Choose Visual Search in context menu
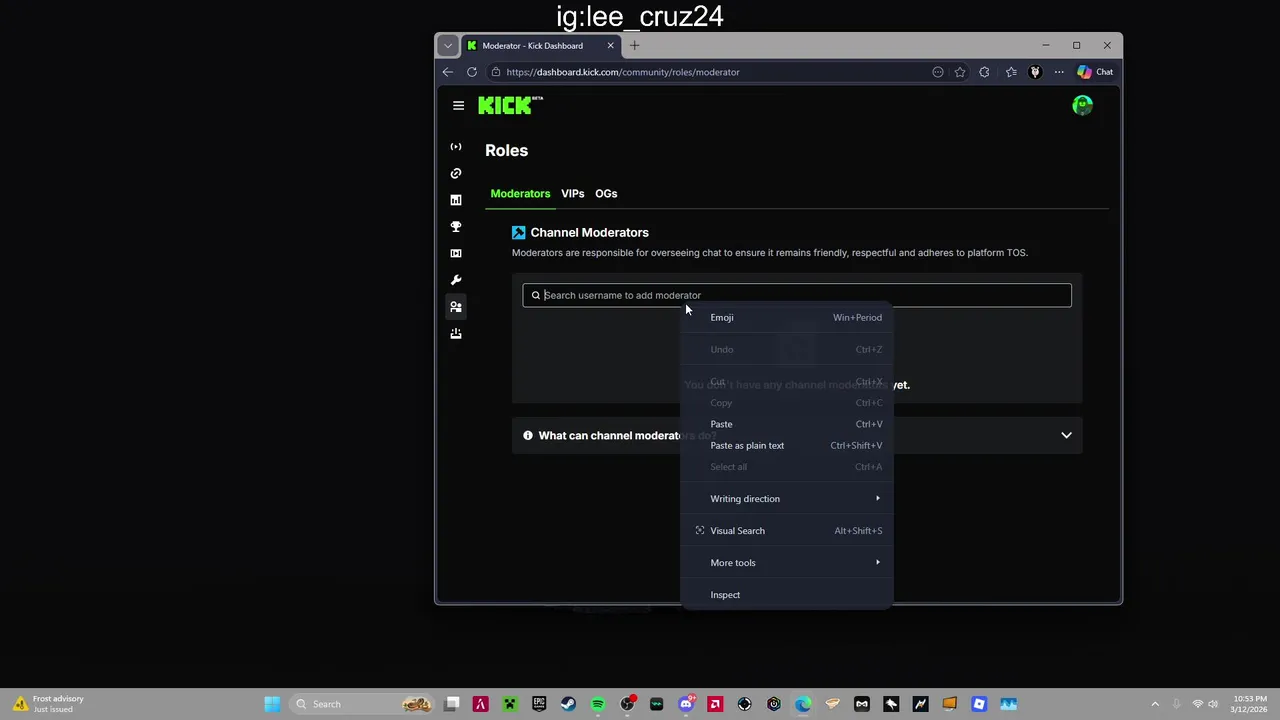 787,530
